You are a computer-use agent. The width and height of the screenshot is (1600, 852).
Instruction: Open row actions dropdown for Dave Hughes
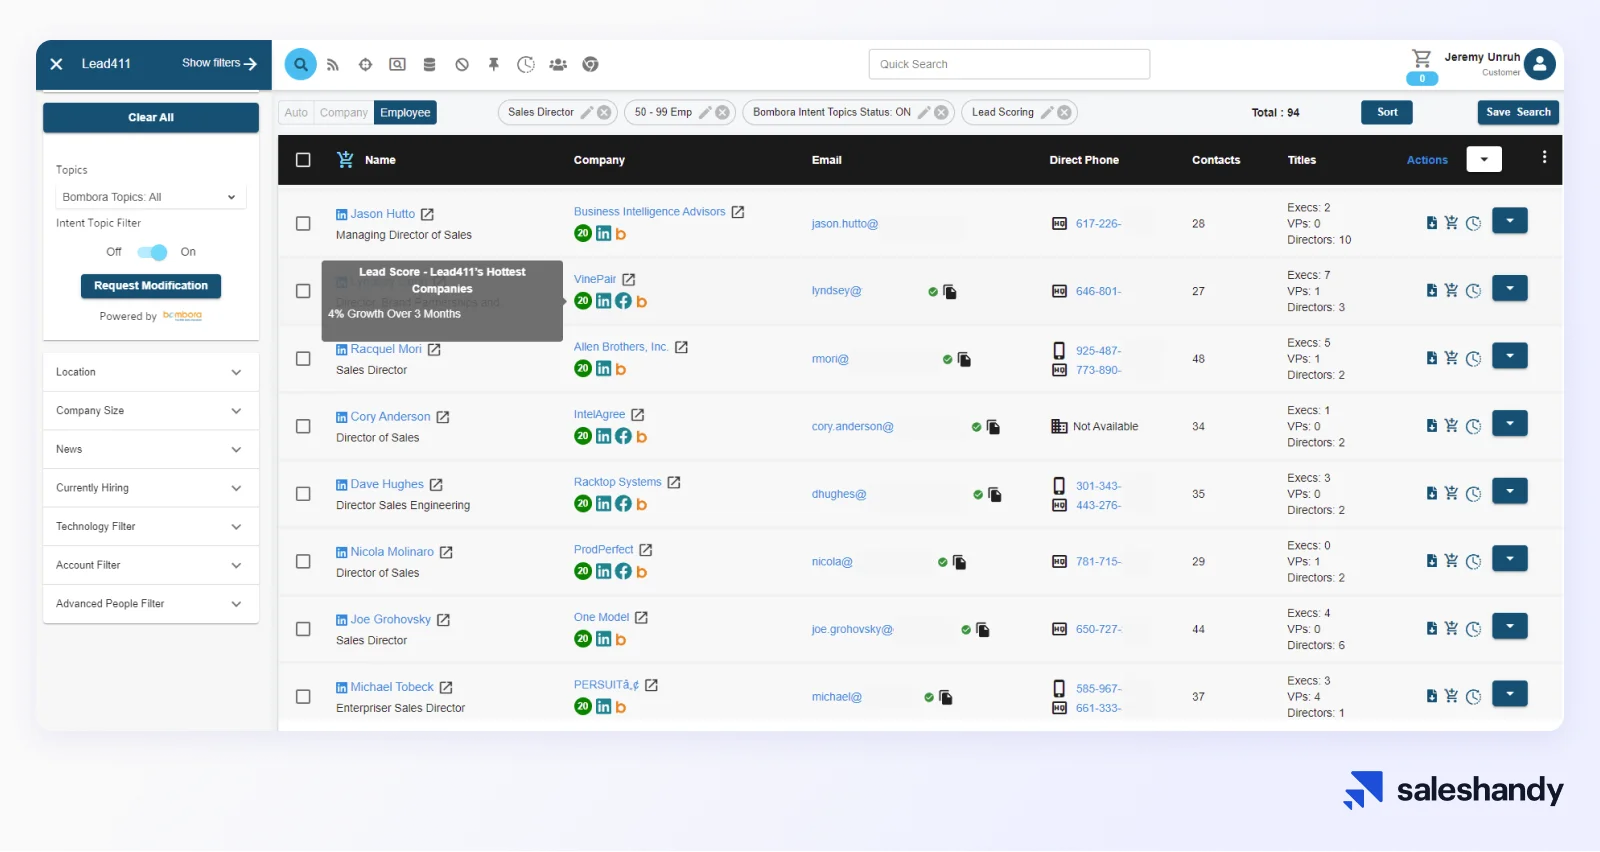point(1510,491)
